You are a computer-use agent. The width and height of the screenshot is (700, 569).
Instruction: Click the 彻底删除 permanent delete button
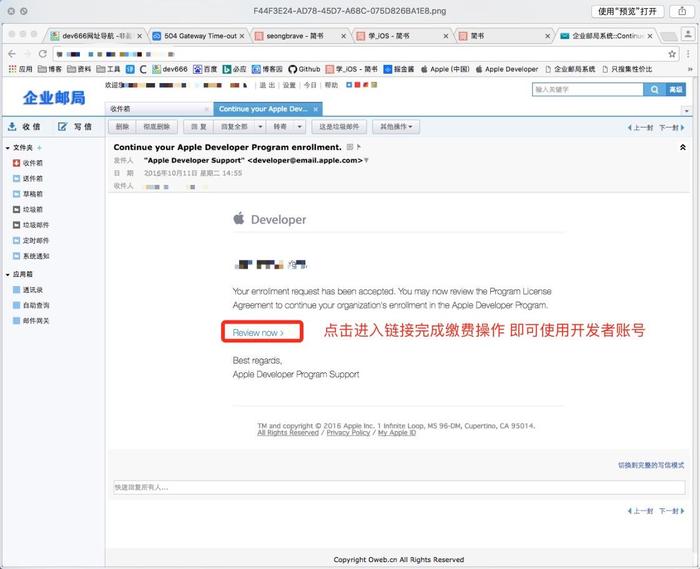click(156, 127)
